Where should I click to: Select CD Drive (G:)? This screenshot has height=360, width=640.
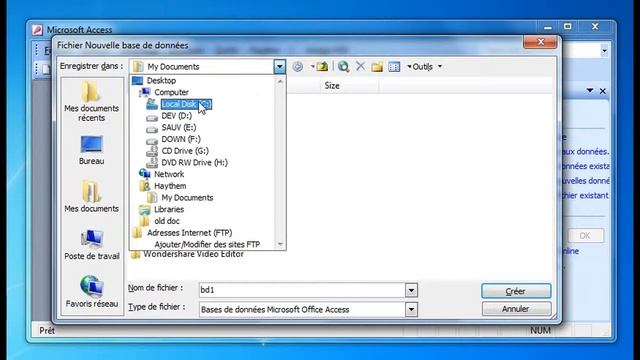click(185, 151)
